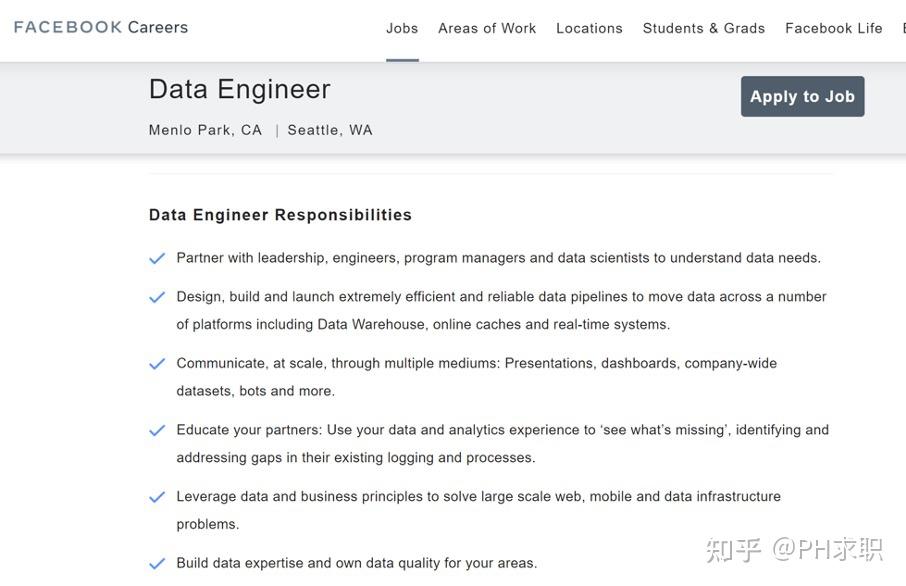Click text 'datasets, bots and more.'
The image size is (906, 586).
[255, 391]
